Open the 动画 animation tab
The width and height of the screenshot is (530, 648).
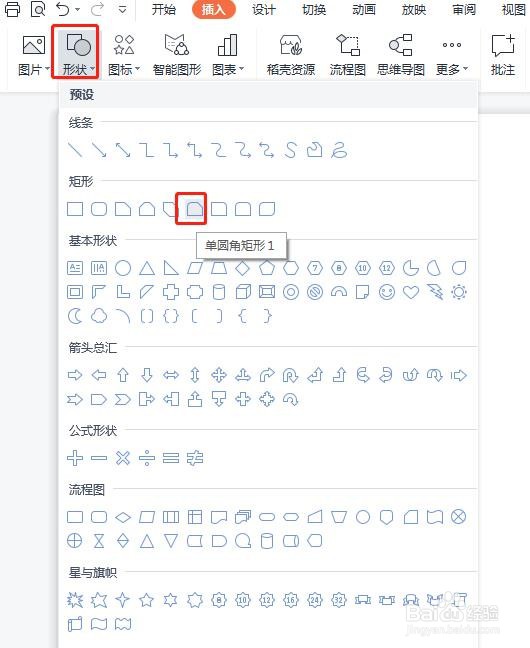coord(364,10)
